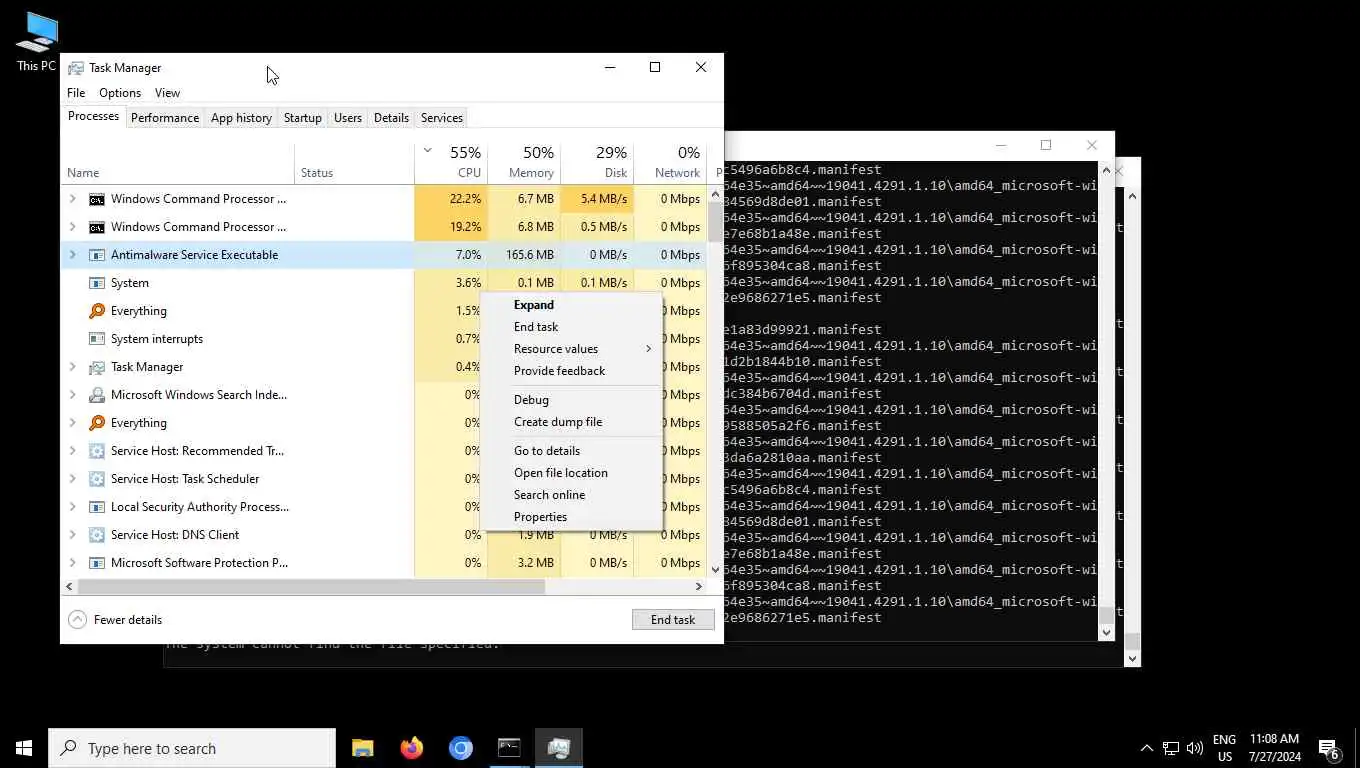Click Provide feedback menu entry
Screen dimensions: 1360x768
571,371
